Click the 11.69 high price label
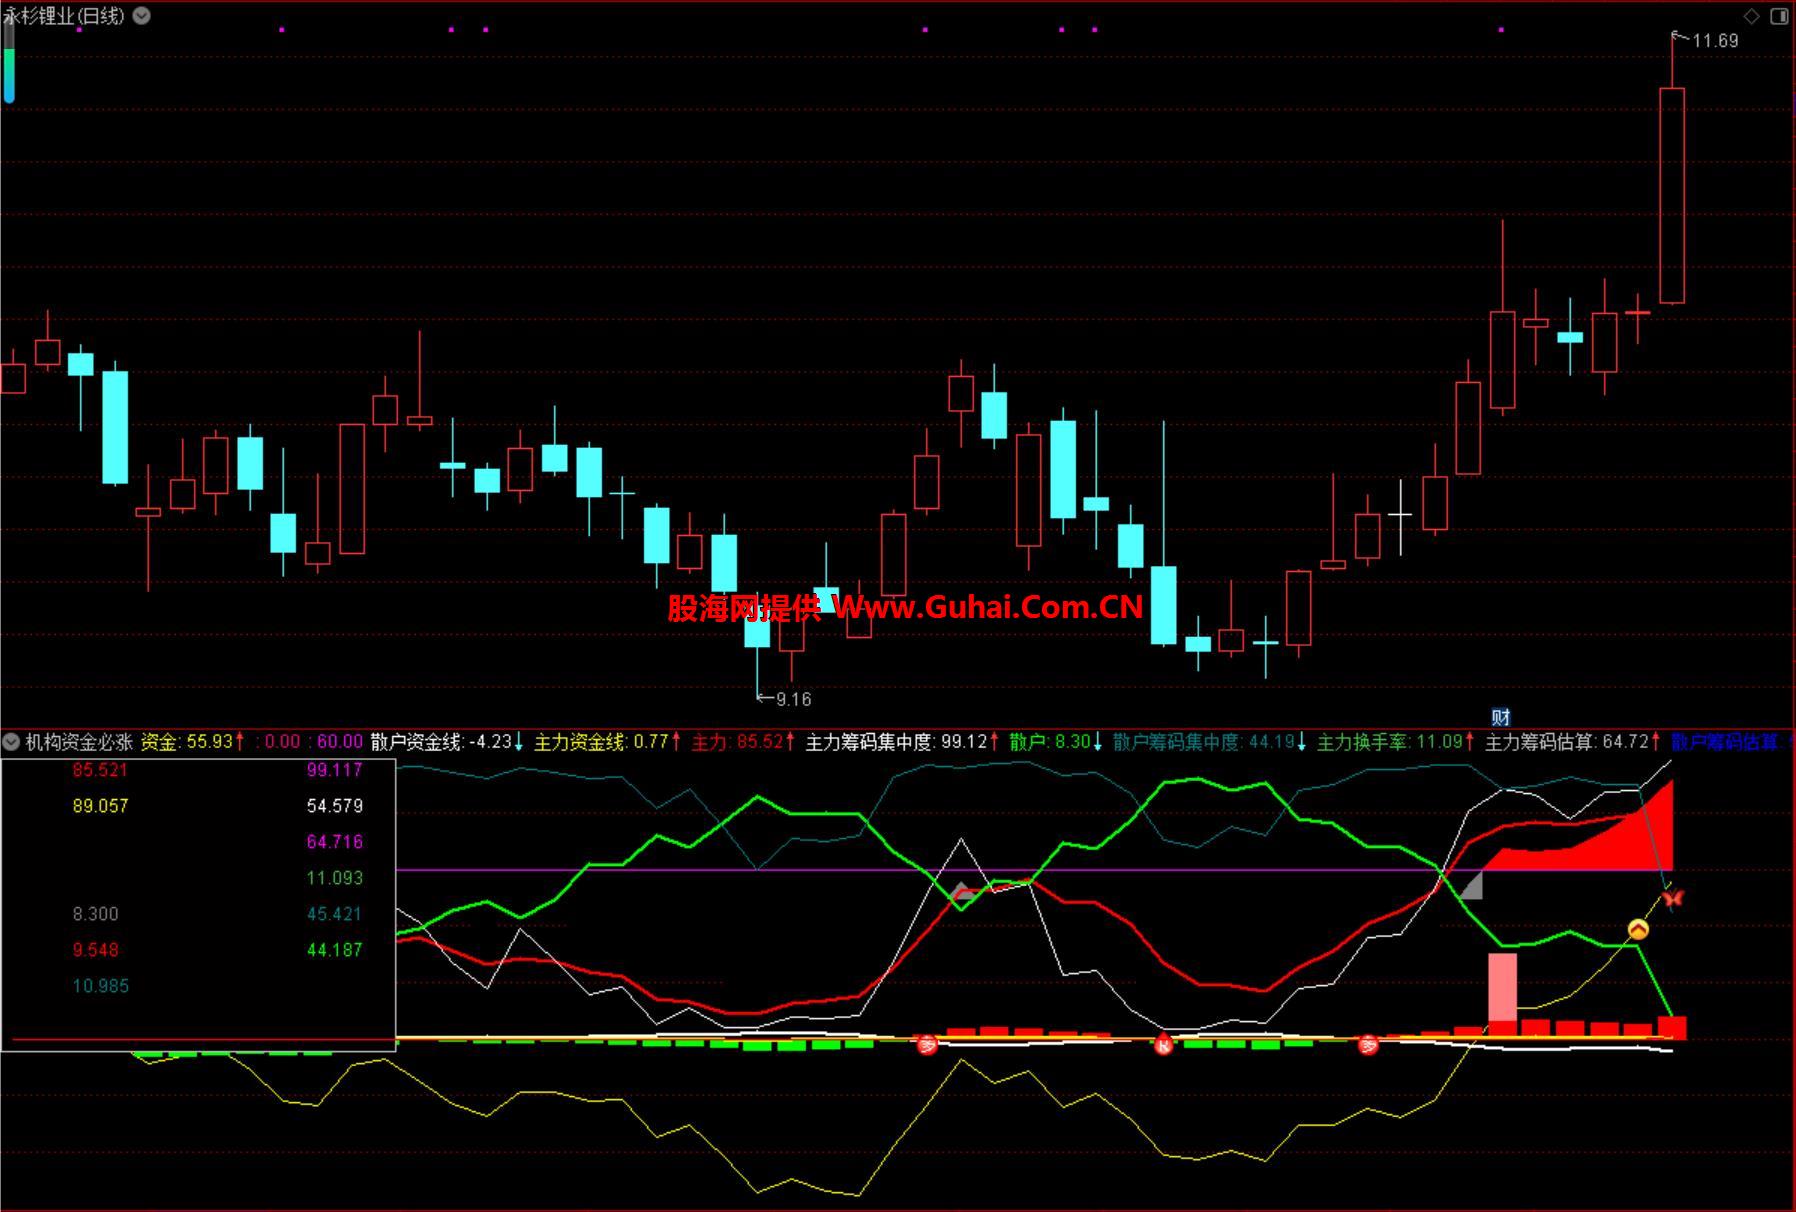 [x=1714, y=41]
